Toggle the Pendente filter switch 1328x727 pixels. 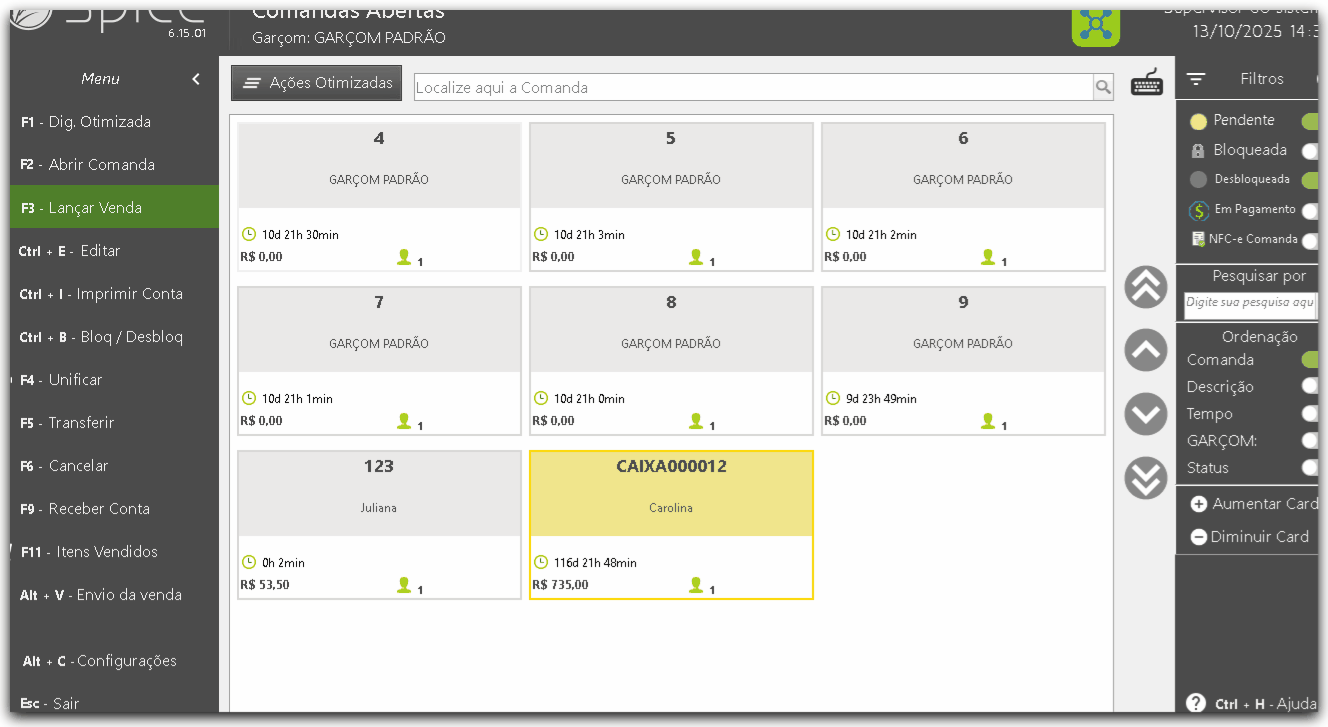[1309, 122]
